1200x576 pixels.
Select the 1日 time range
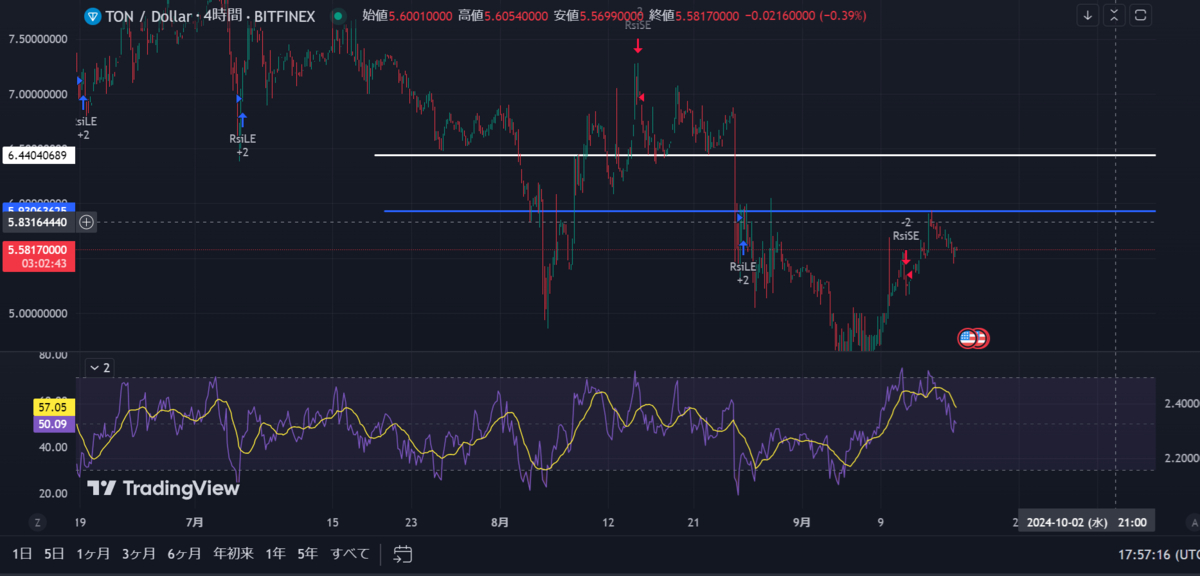pyautogui.click(x=20, y=553)
